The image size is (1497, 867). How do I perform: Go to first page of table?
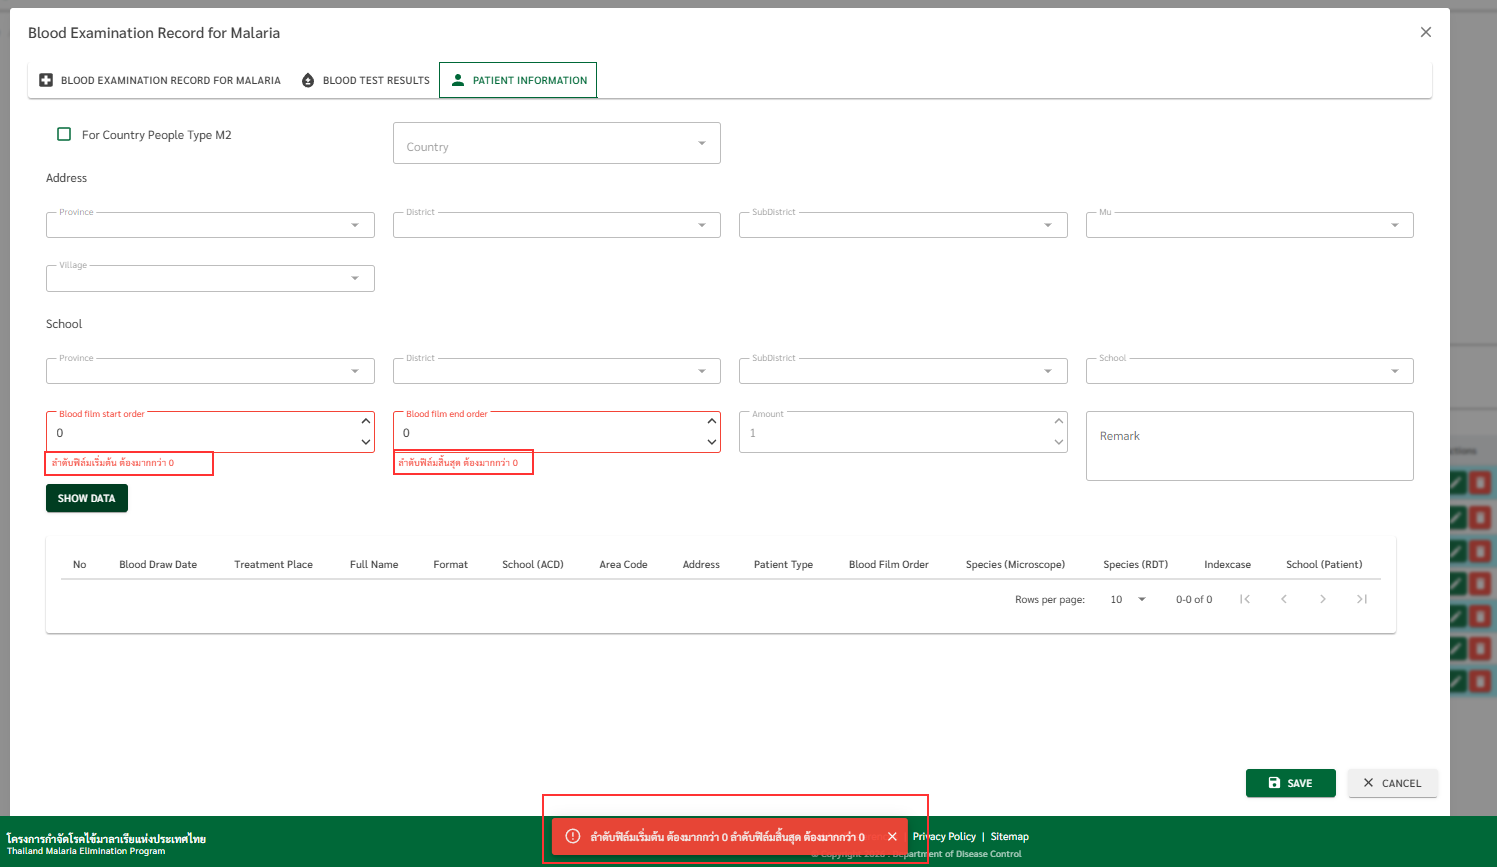[1245, 599]
